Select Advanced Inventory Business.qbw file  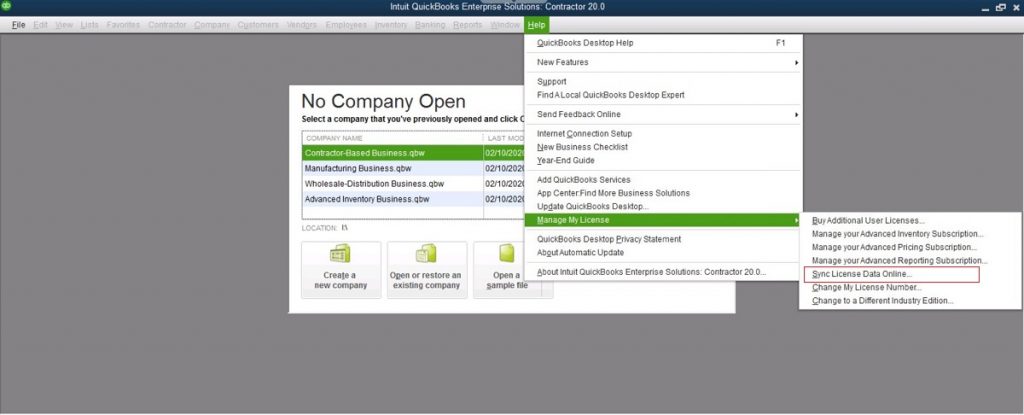413,199
